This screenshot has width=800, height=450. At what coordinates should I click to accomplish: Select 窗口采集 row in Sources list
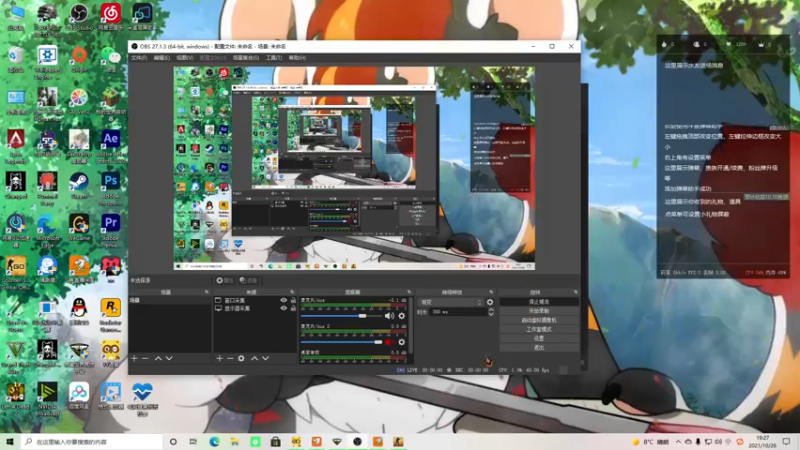[255, 301]
